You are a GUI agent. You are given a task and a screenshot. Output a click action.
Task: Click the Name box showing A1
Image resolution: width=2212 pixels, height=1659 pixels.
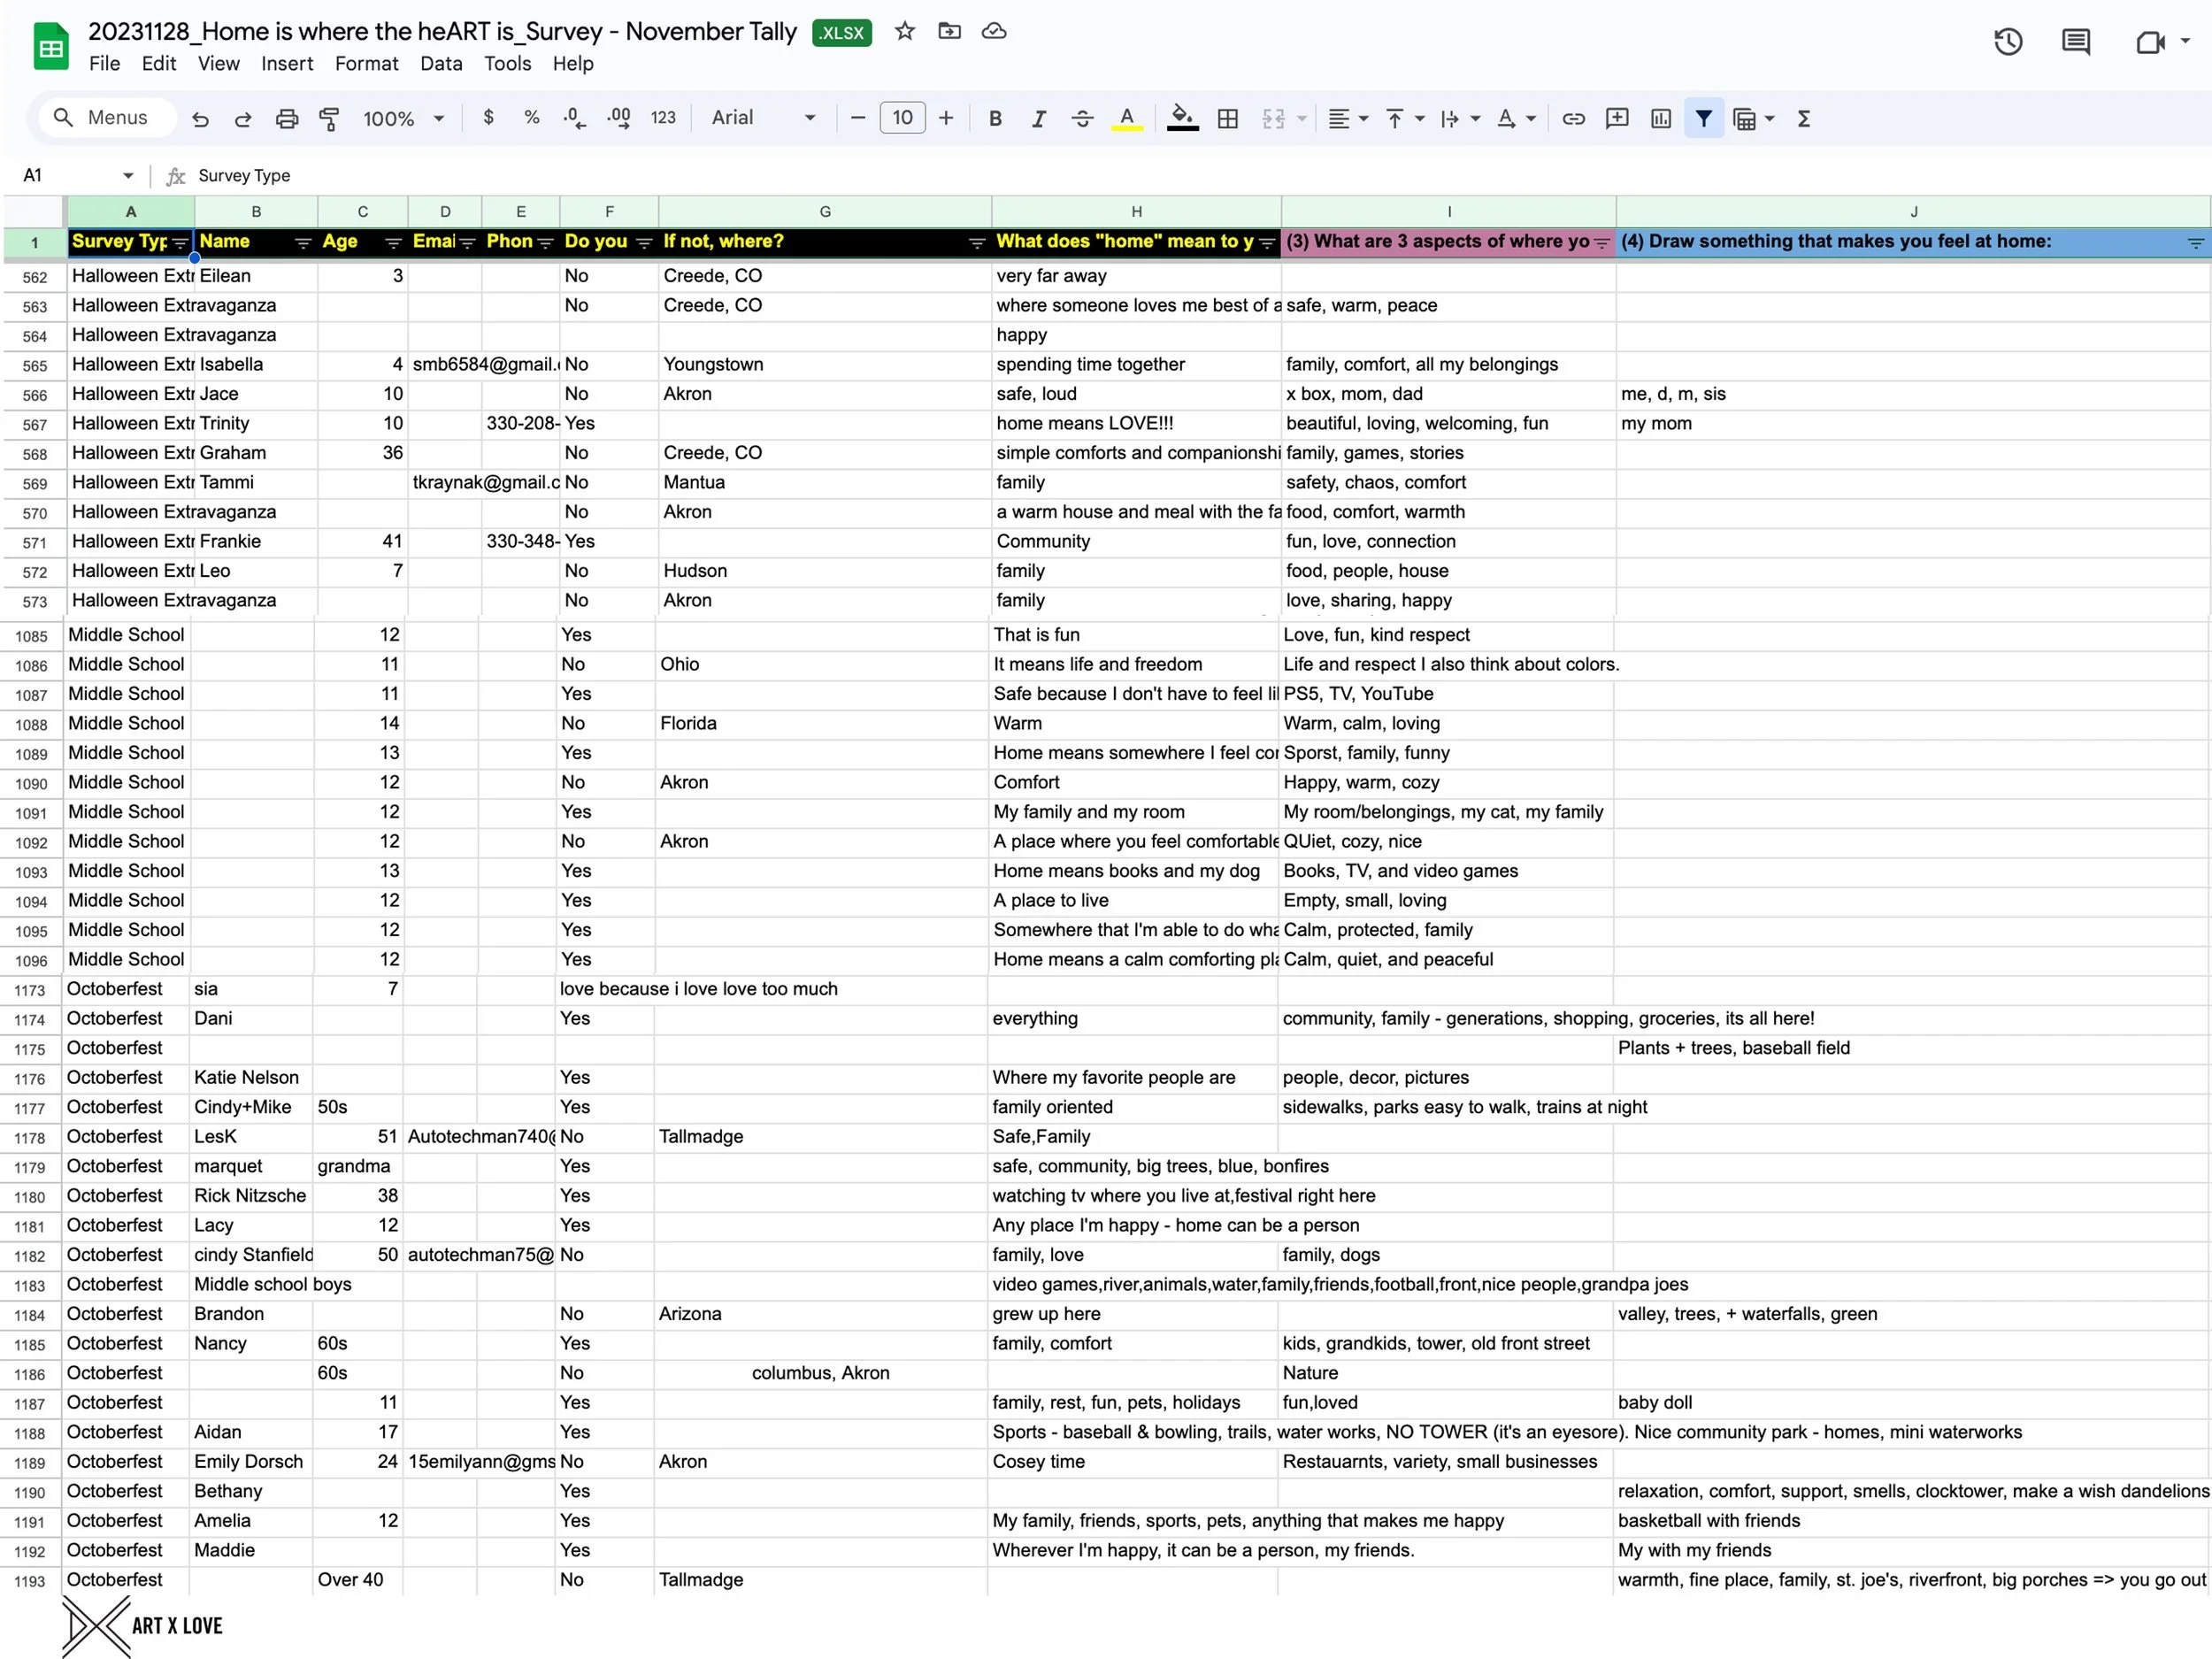pyautogui.click(x=75, y=176)
